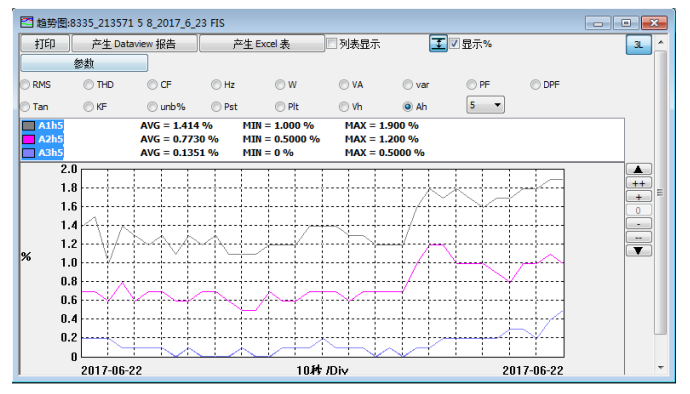Close the trend chart window
This screenshot has height=394, width=690.
[x=654, y=23]
